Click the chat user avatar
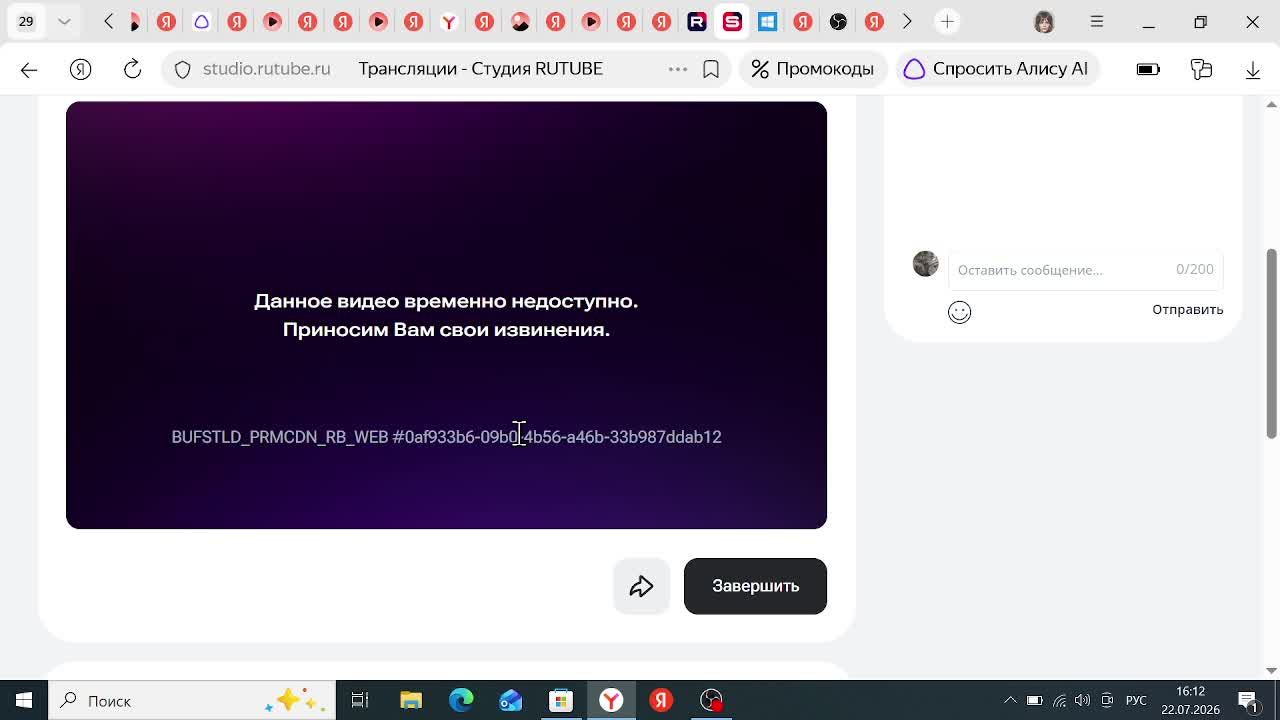The height and width of the screenshot is (720, 1280). pyautogui.click(x=926, y=264)
